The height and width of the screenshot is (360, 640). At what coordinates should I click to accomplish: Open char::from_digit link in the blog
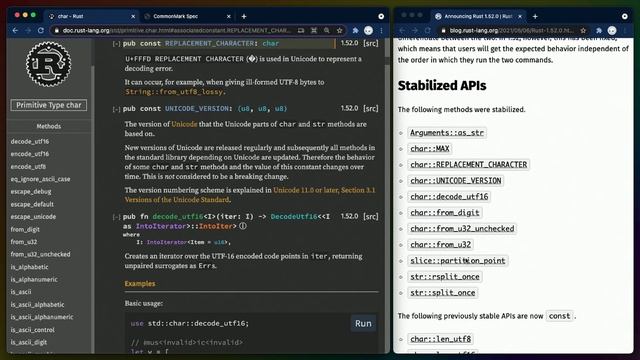tap(444, 213)
